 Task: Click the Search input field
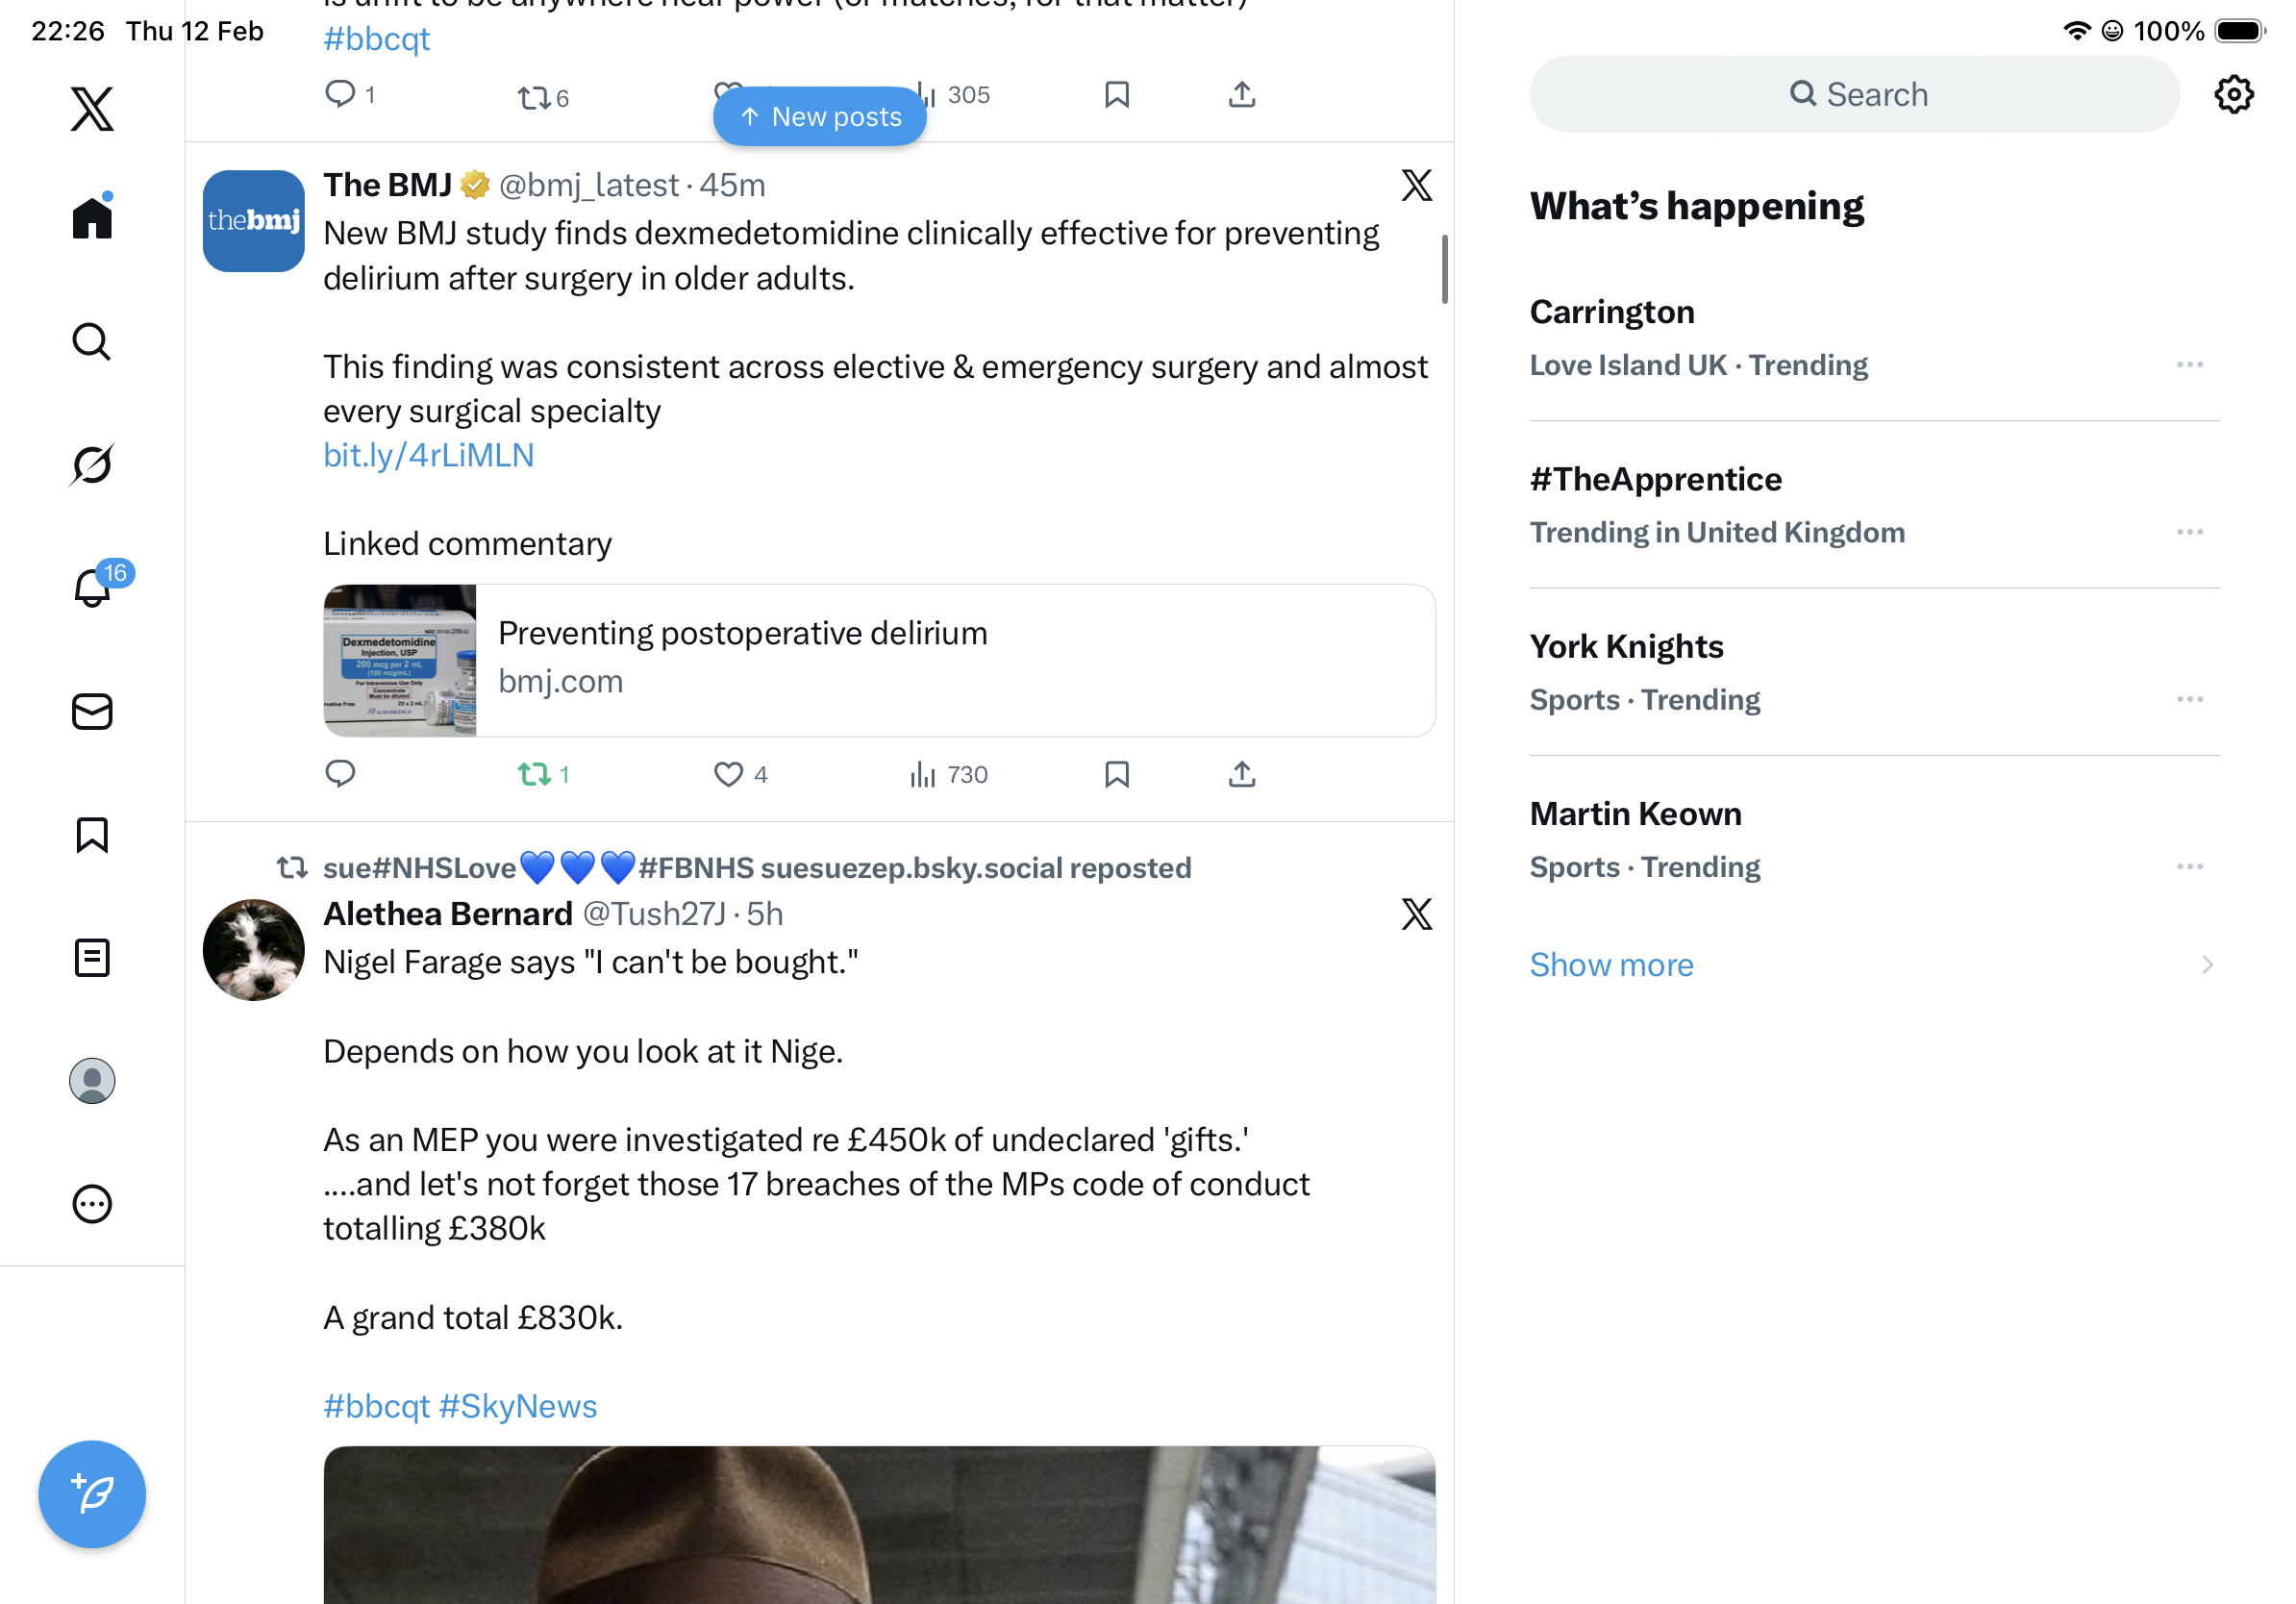click(x=1855, y=95)
